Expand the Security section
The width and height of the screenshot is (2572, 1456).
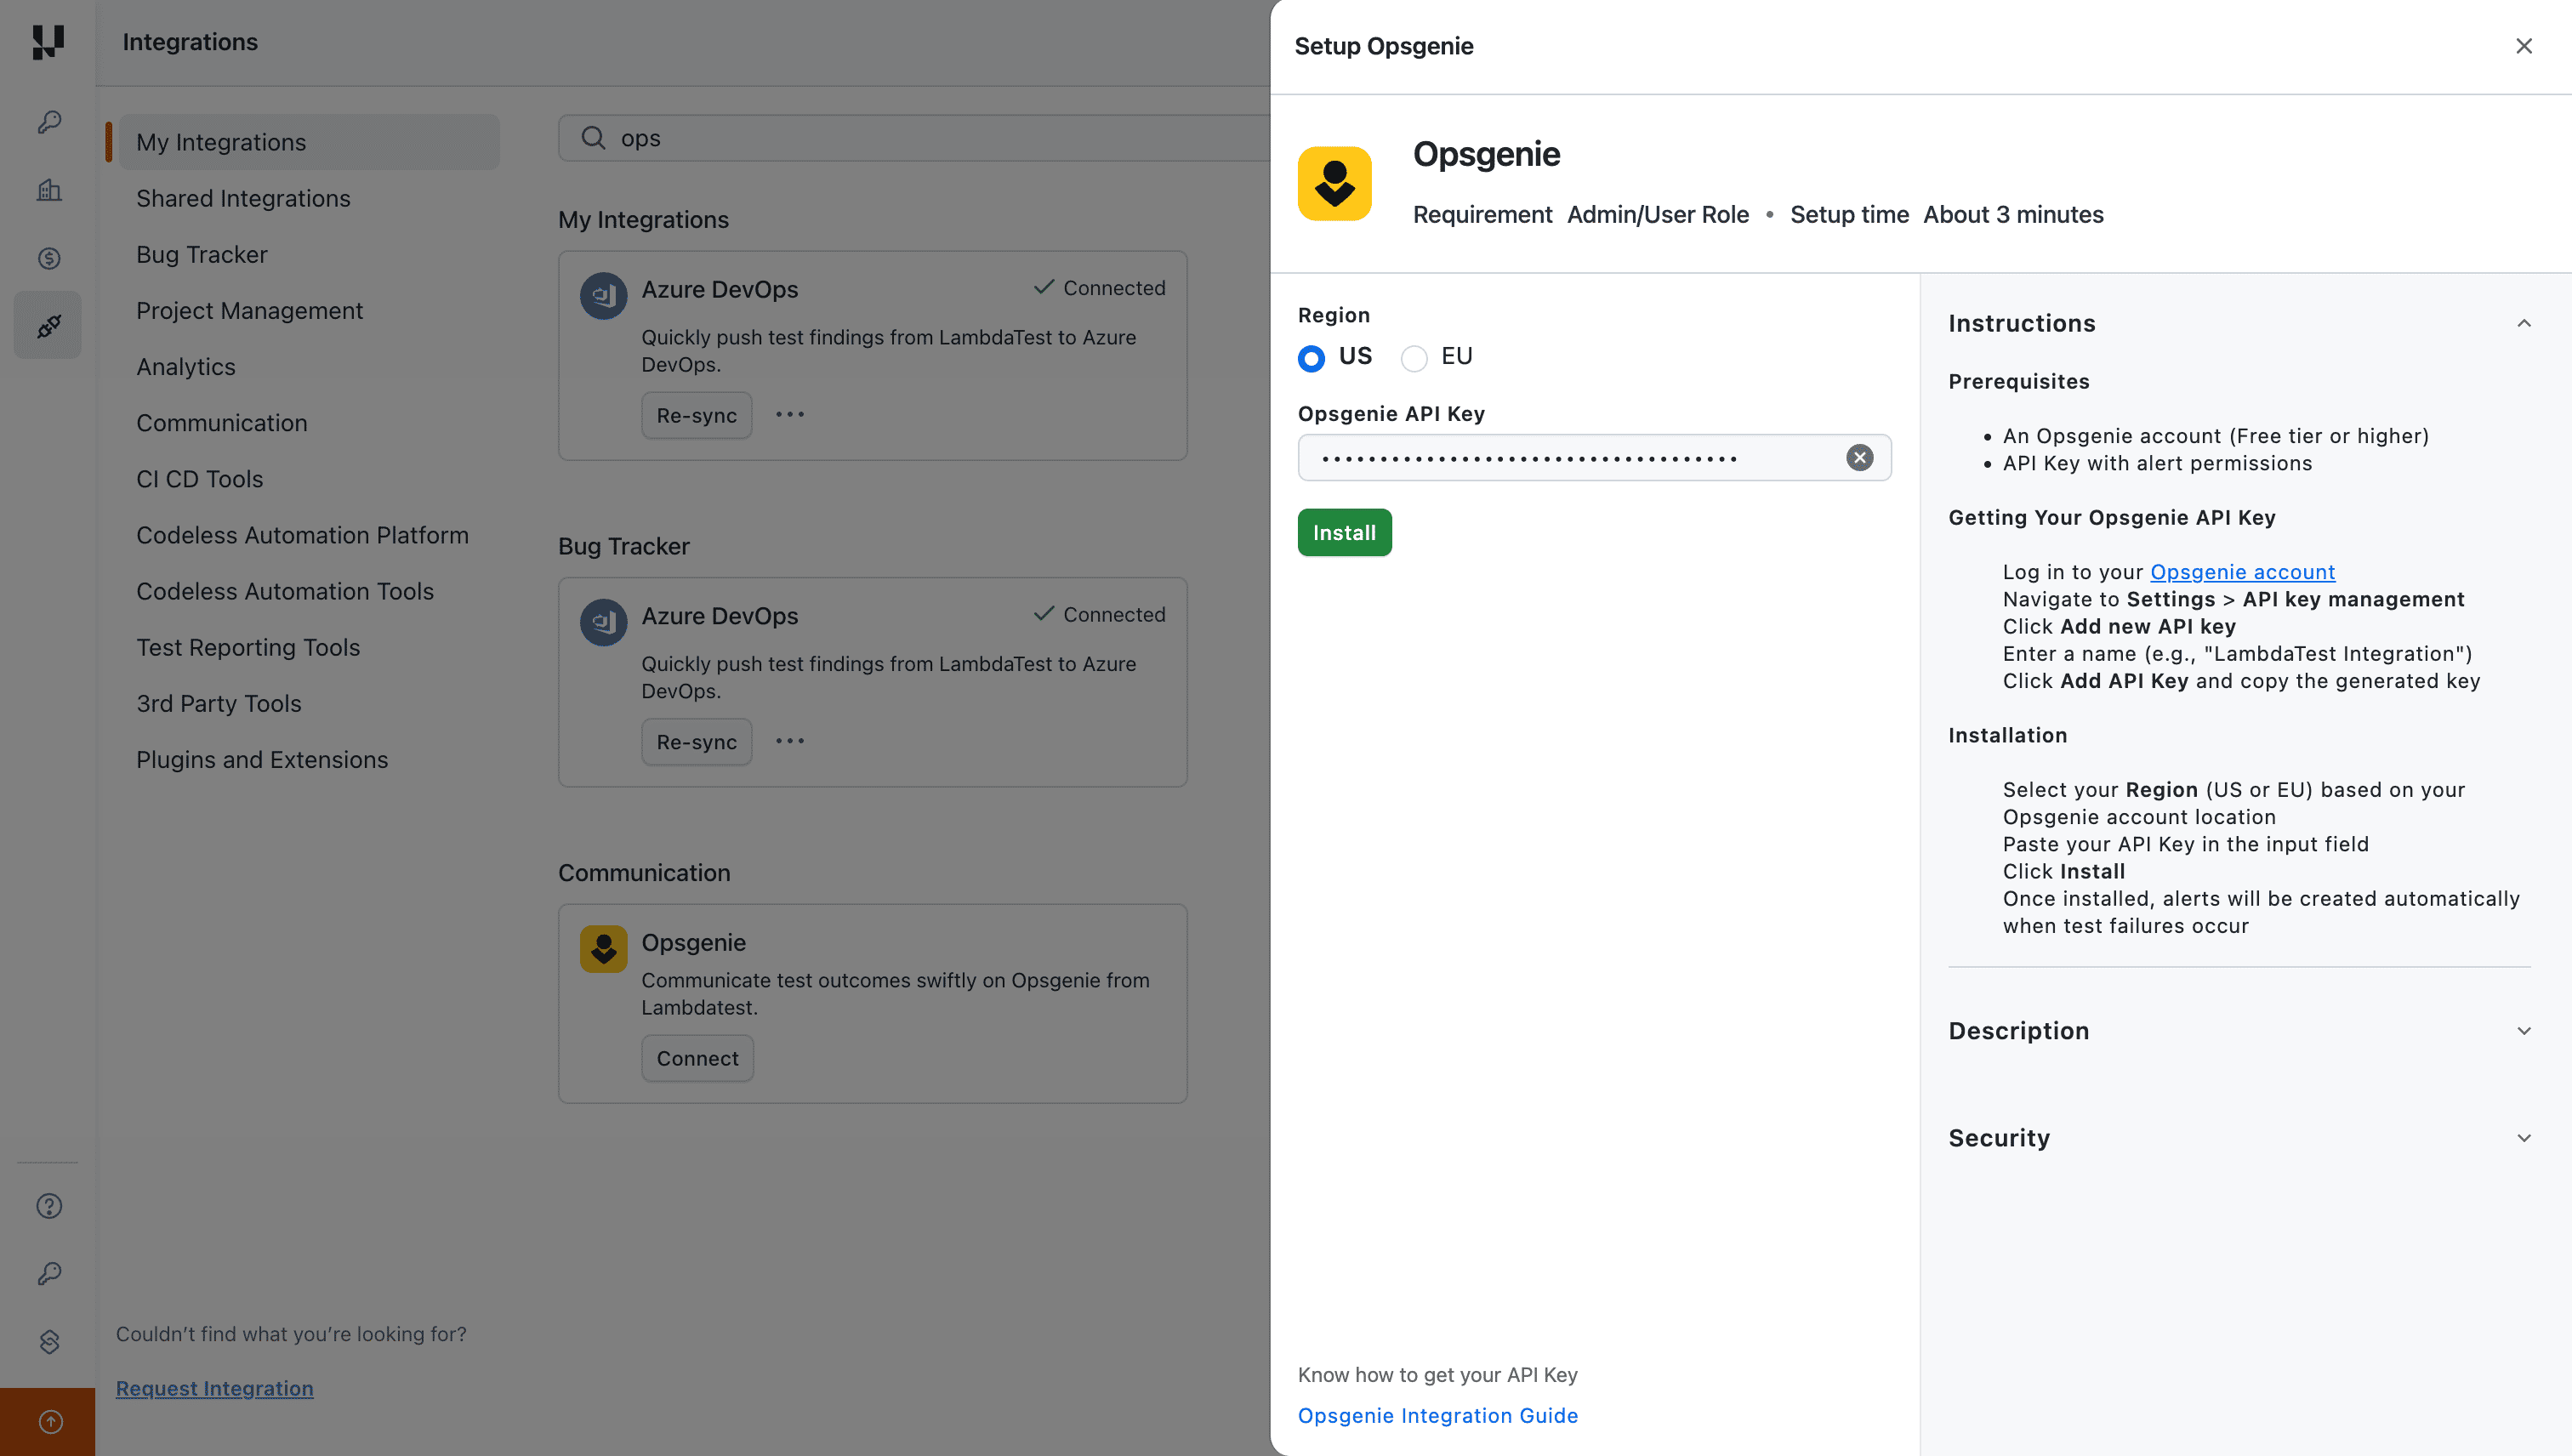coord(2523,1137)
